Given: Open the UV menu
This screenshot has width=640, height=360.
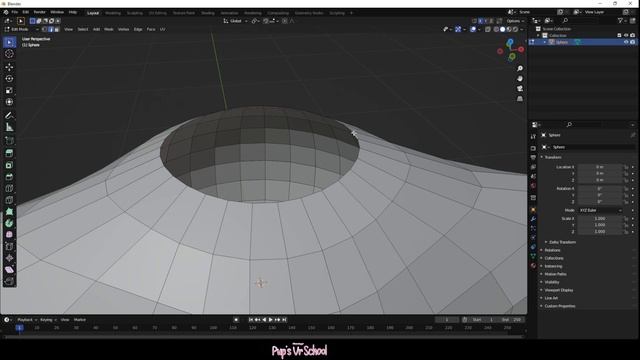Looking at the screenshot, I should click(x=162, y=29).
